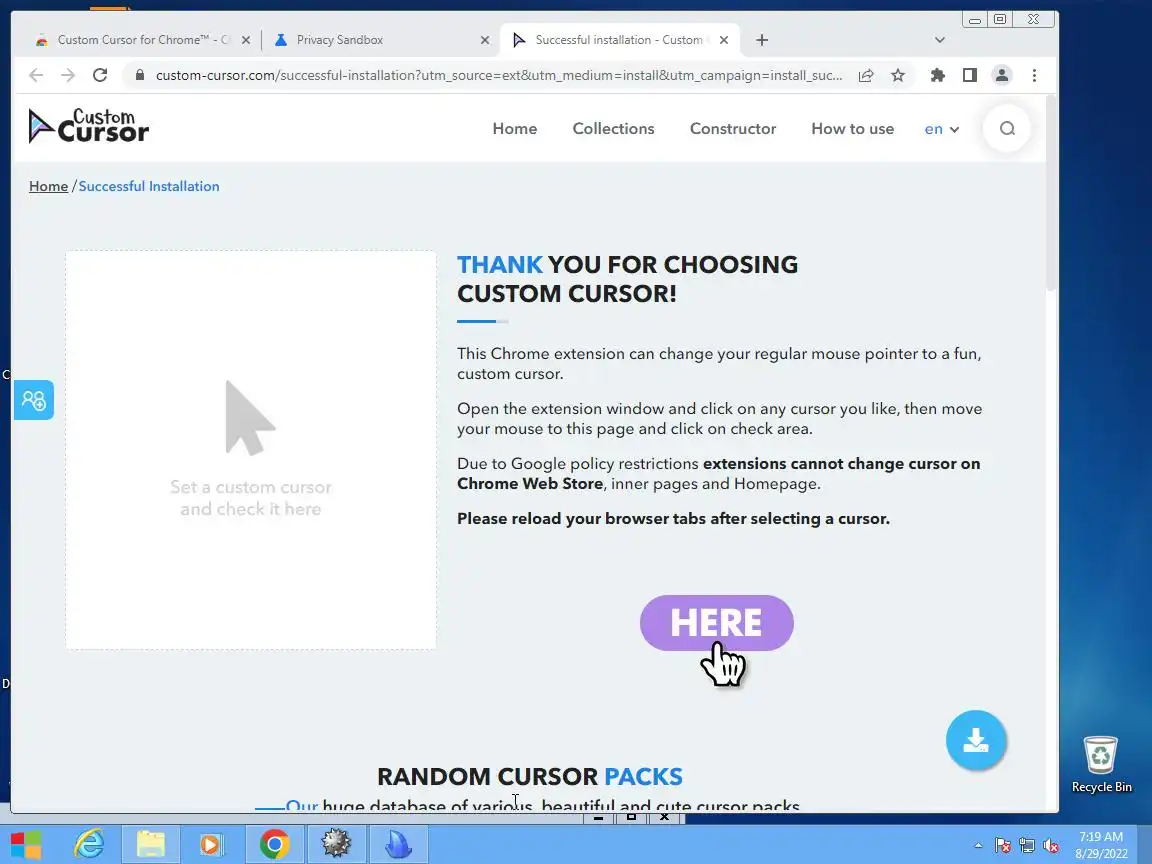This screenshot has height=864, width=1152.
Task: Toggle the Chrome side panel icon
Action: (970, 75)
